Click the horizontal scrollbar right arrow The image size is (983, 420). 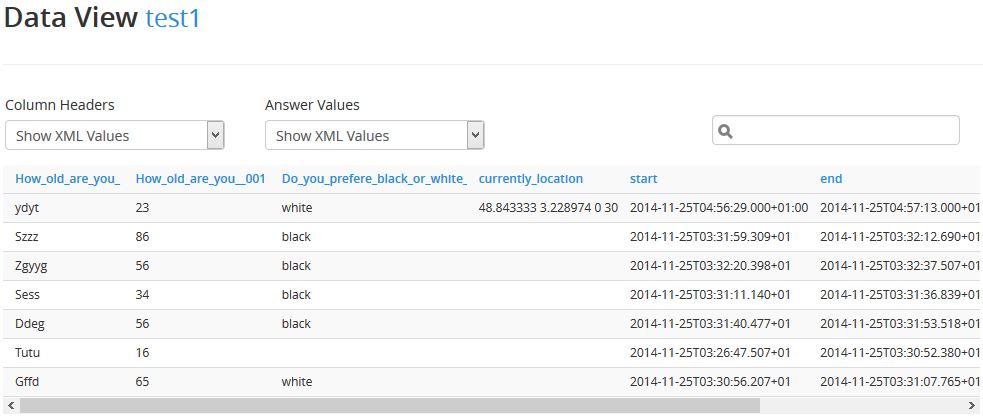tap(972, 406)
